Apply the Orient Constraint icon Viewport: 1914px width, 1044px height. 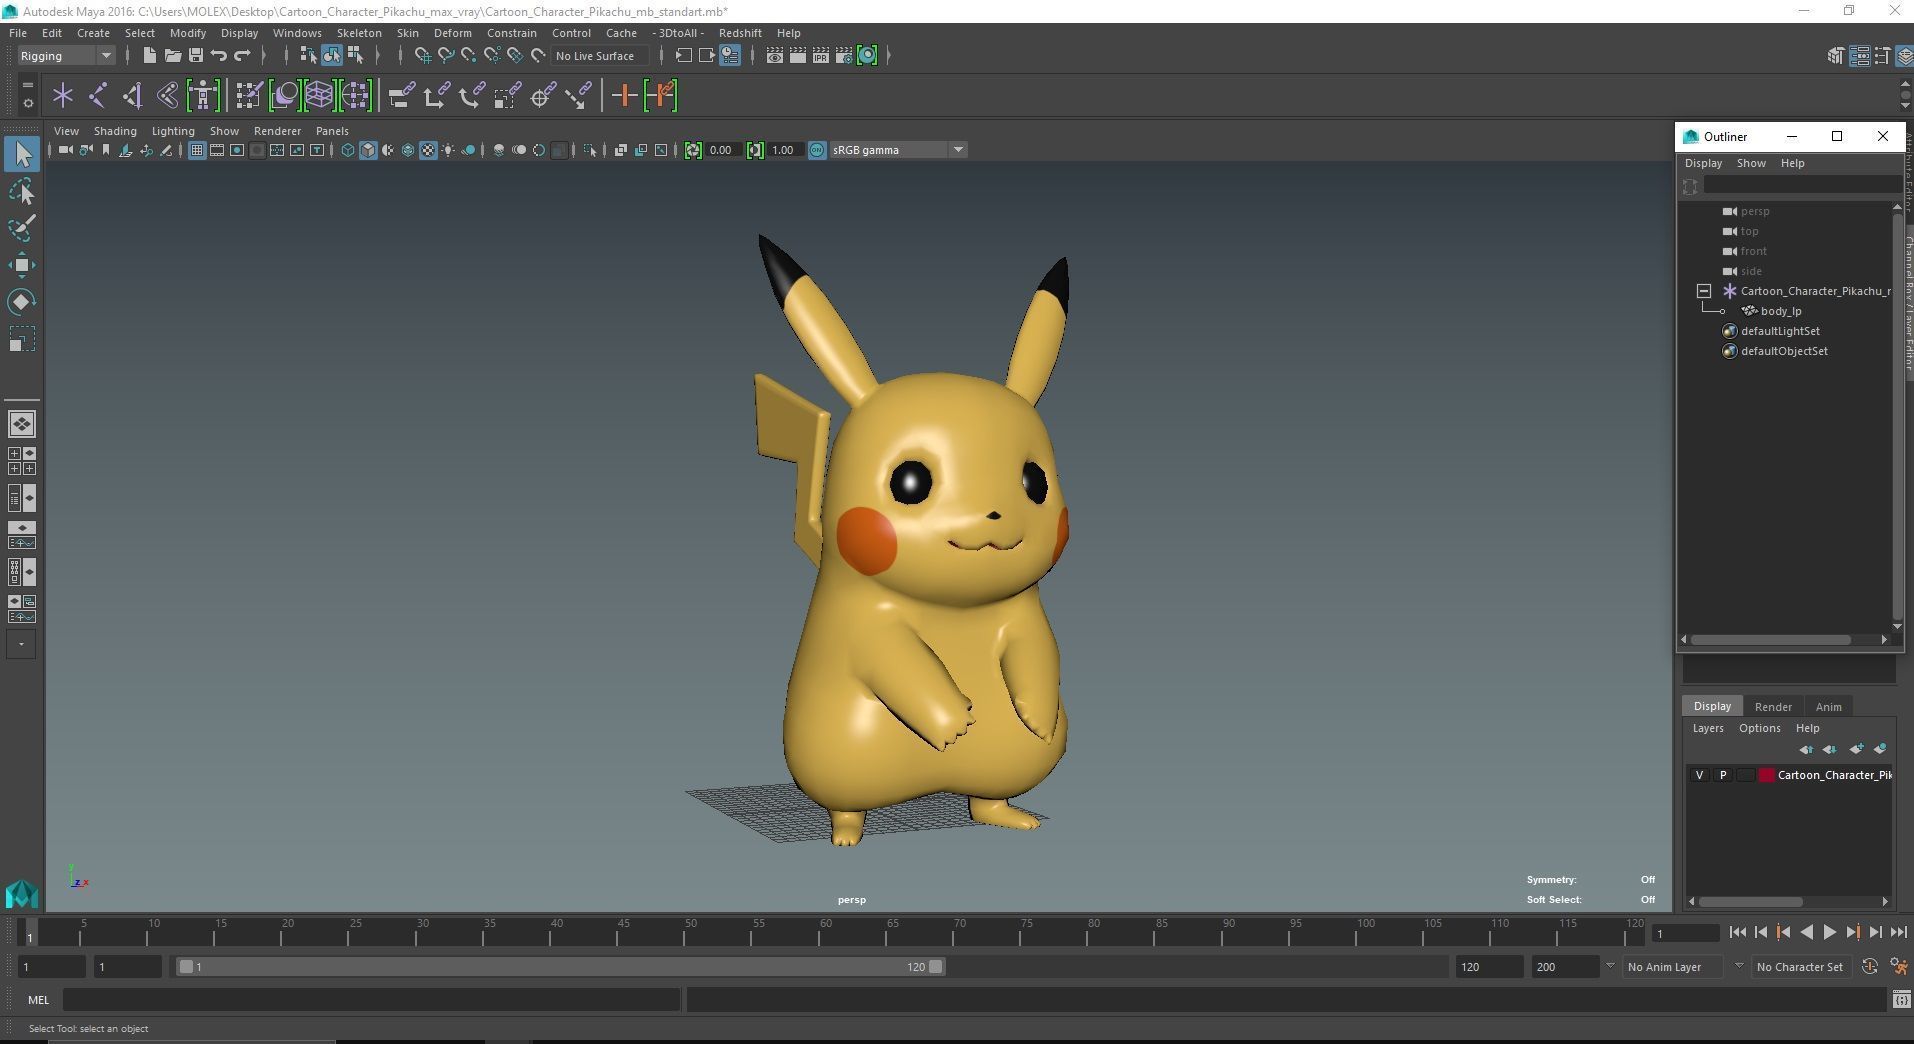(x=472, y=96)
